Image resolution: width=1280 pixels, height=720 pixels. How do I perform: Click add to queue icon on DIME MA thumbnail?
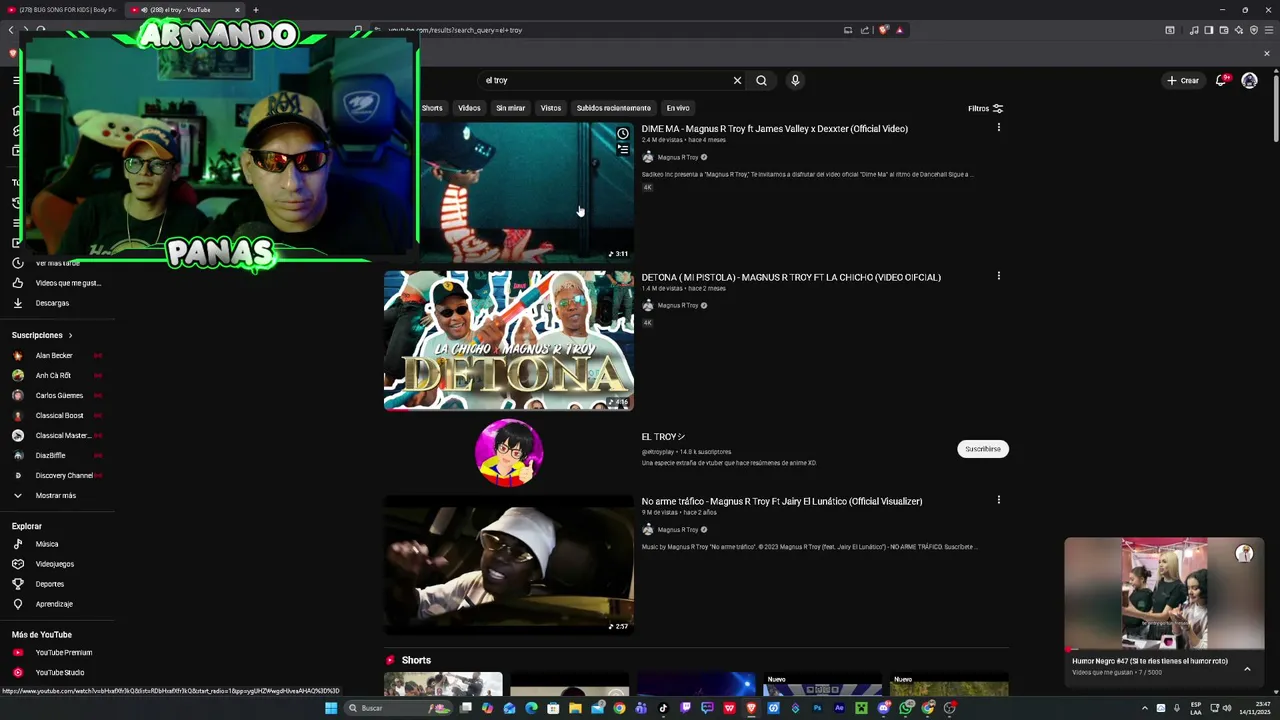click(x=623, y=150)
